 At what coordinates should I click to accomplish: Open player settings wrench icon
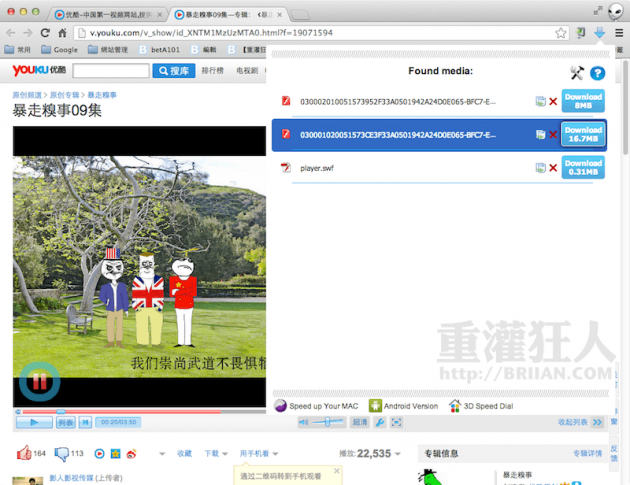click(x=380, y=422)
